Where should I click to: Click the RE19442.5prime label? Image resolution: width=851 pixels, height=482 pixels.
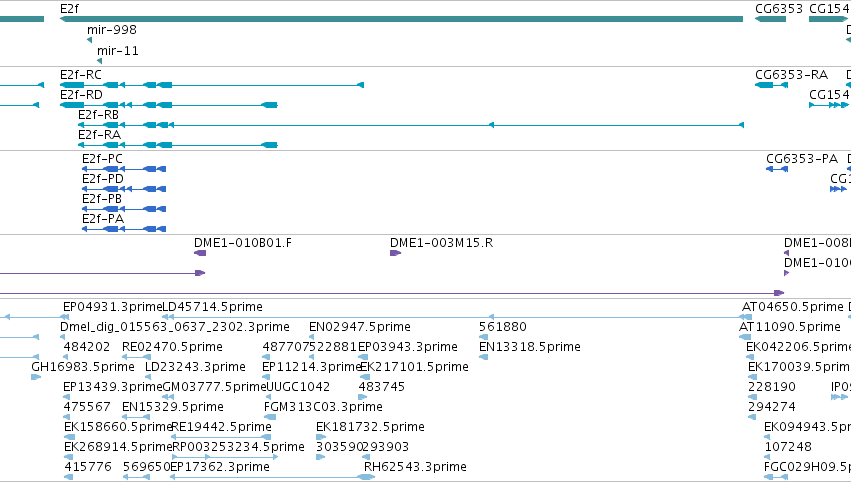(x=221, y=428)
